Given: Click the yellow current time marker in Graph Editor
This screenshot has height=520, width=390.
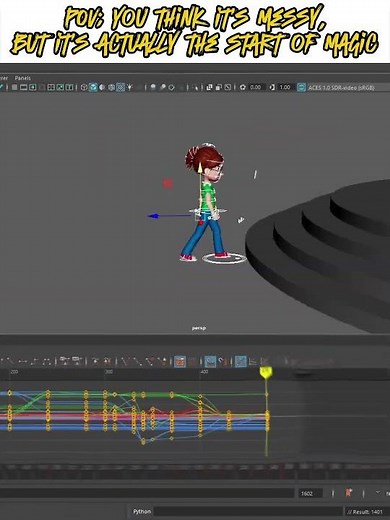Looking at the screenshot, I should point(266,372).
